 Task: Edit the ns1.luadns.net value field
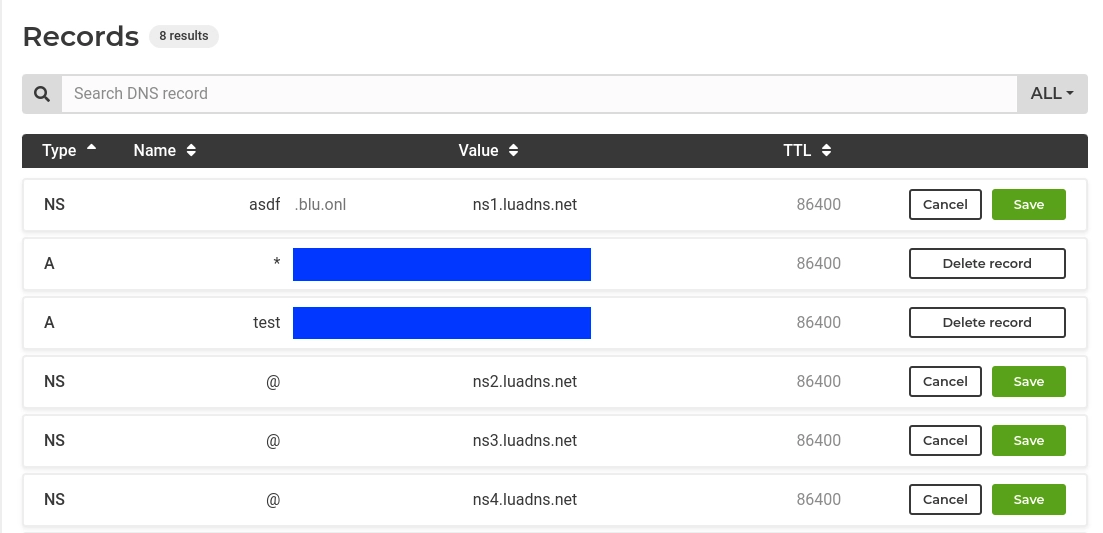525,205
